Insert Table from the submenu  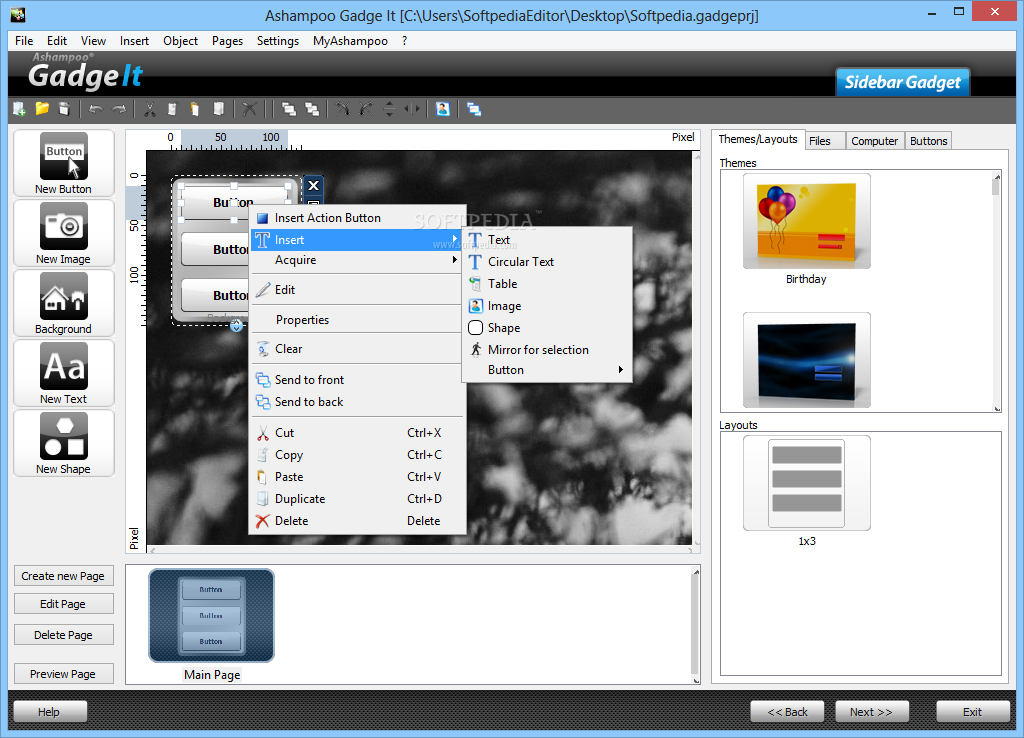pyautogui.click(x=547, y=283)
